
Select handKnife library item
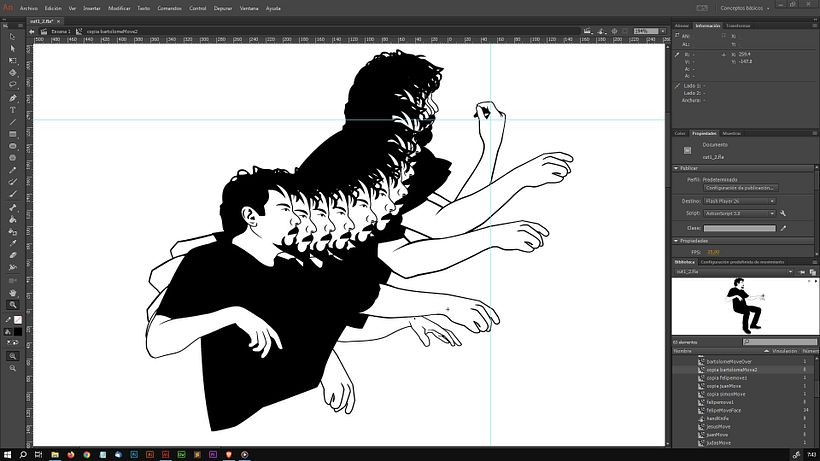pyautogui.click(x=718, y=419)
